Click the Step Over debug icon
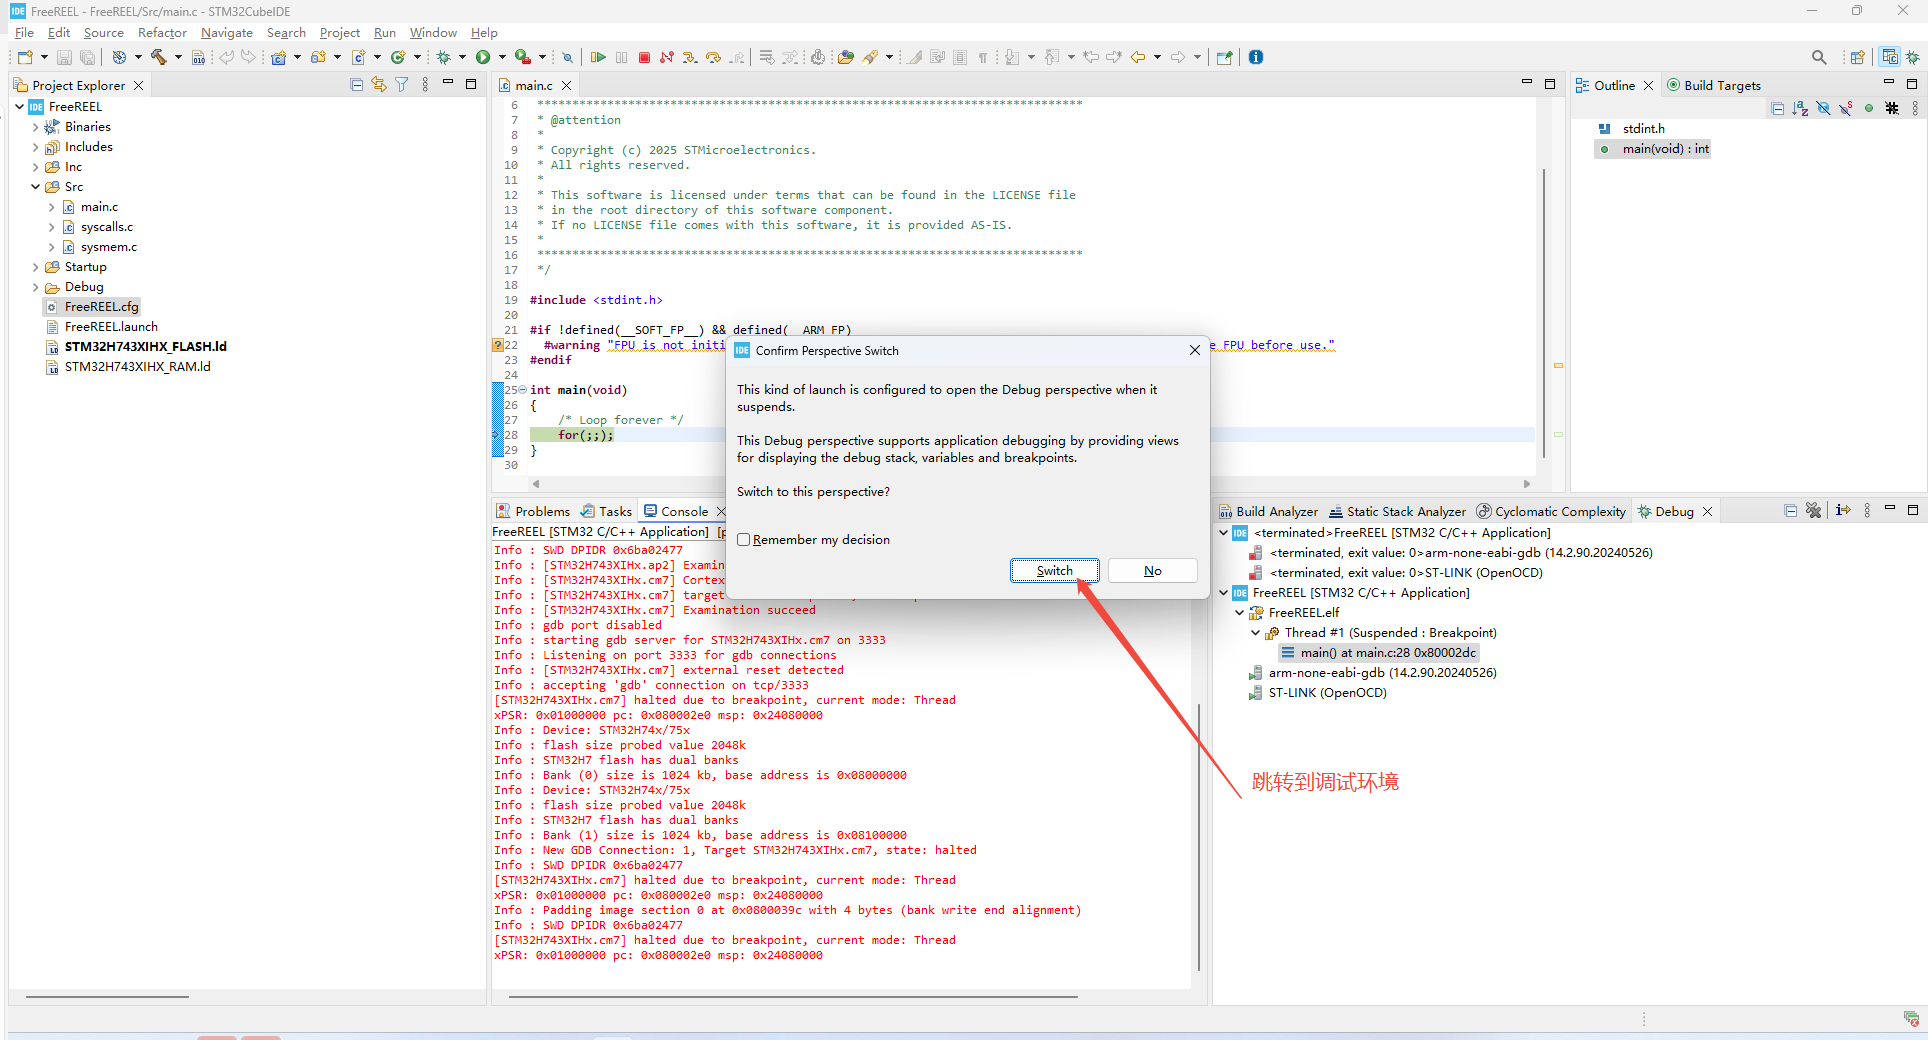 [x=713, y=57]
